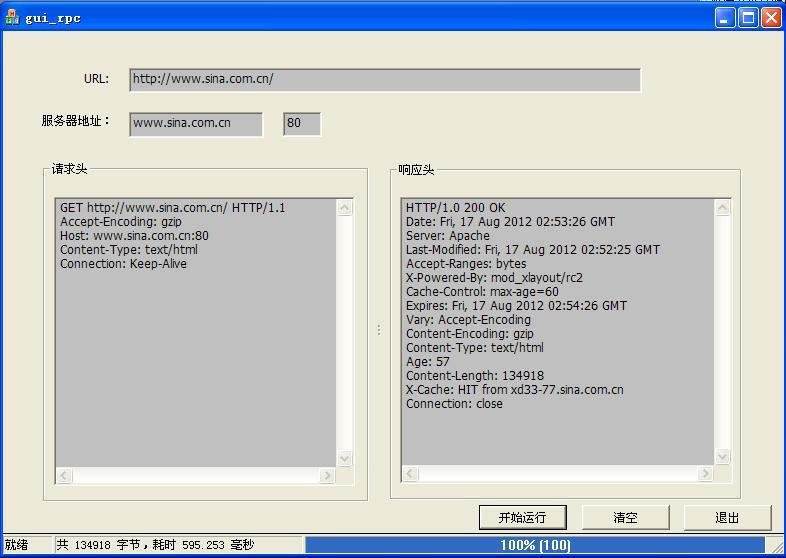Click the 请求头 group label
The image size is (786, 558).
click(x=69, y=169)
